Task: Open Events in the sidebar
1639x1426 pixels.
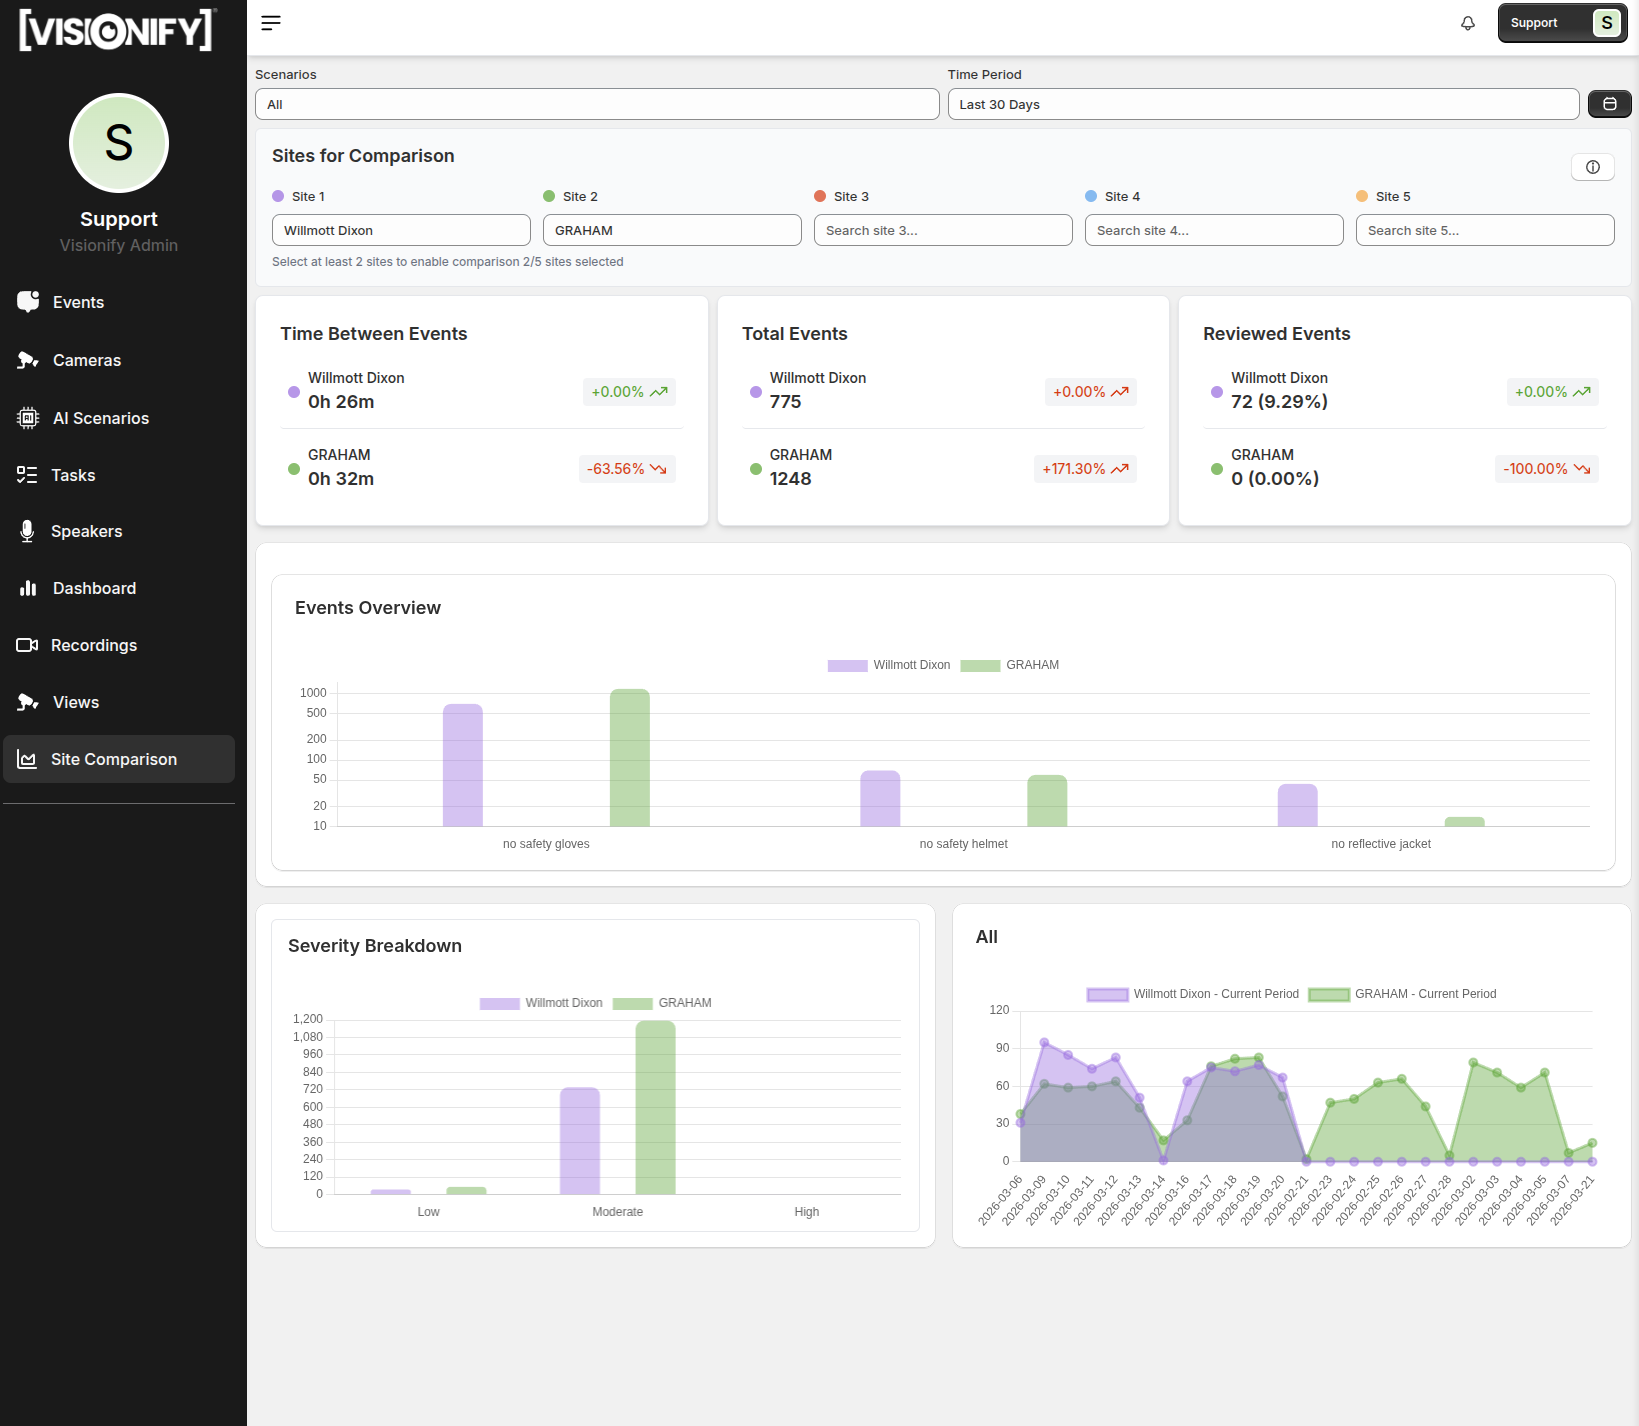Action: click(119, 302)
